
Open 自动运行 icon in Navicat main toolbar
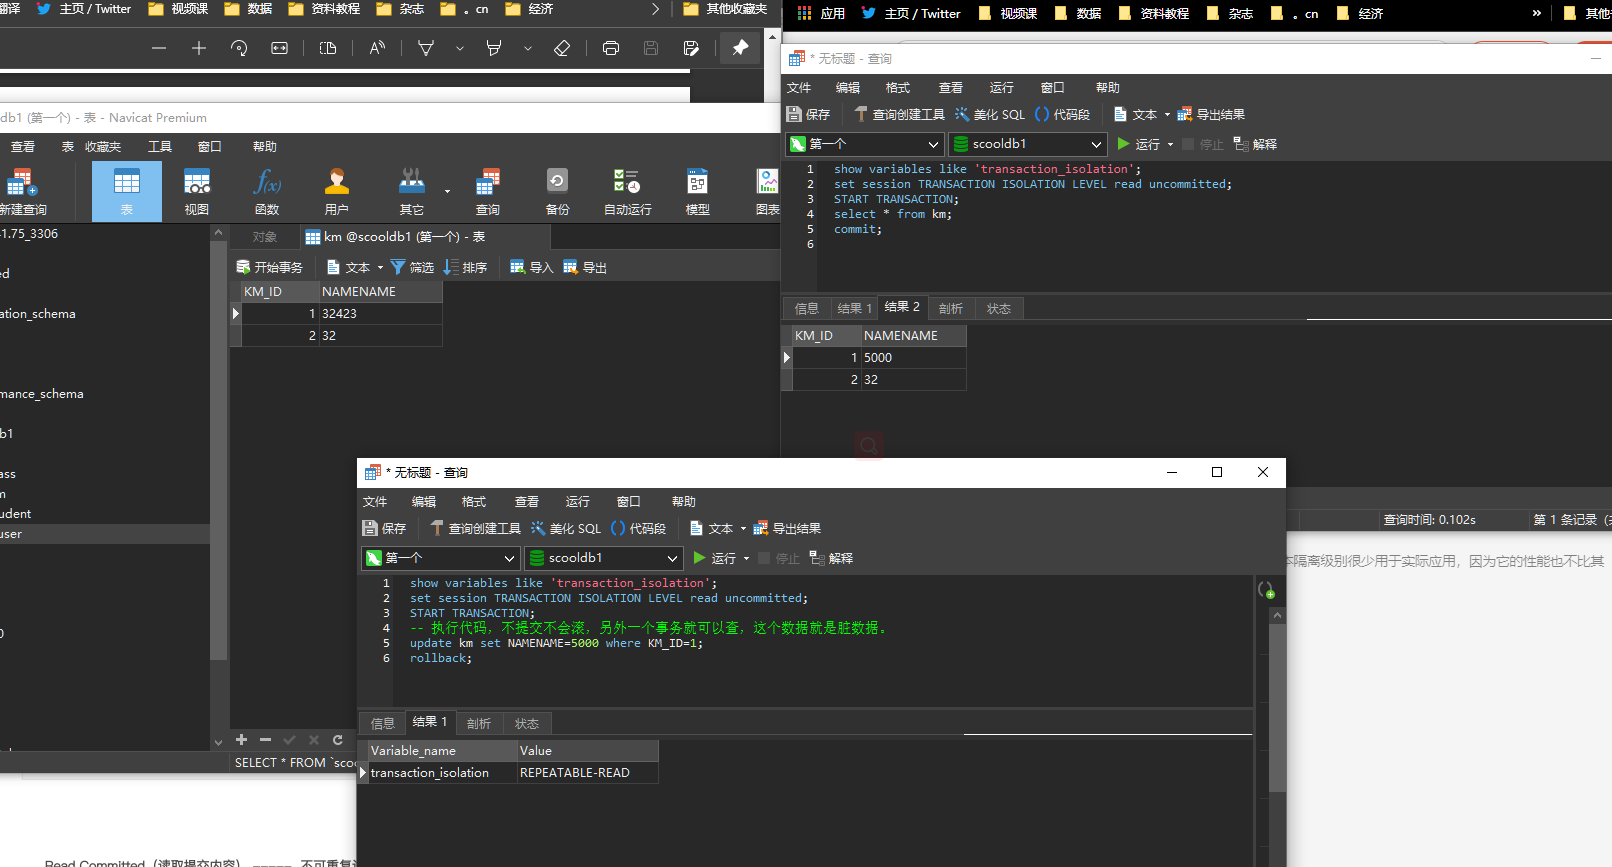(628, 192)
